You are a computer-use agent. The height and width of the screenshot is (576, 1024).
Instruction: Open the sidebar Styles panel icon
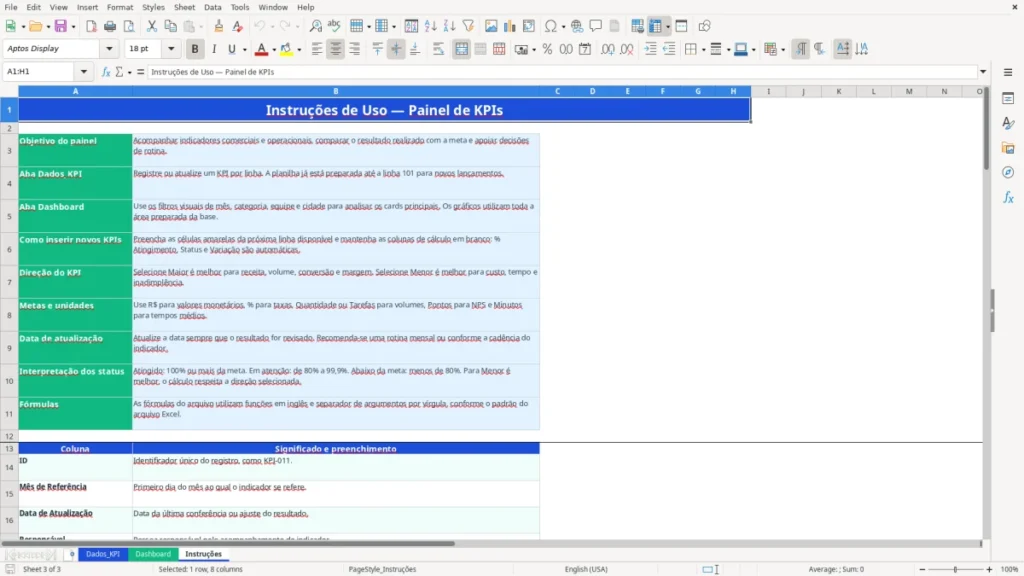(x=1008, y=123)
